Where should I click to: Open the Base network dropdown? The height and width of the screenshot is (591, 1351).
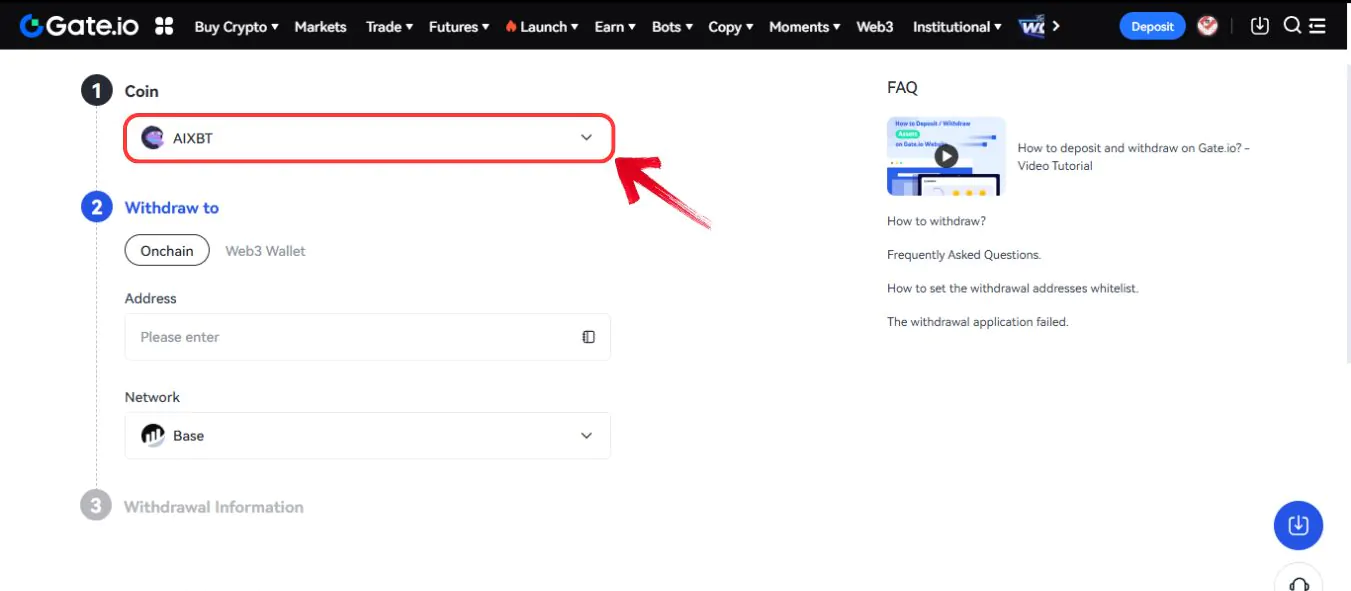[368, 436]
